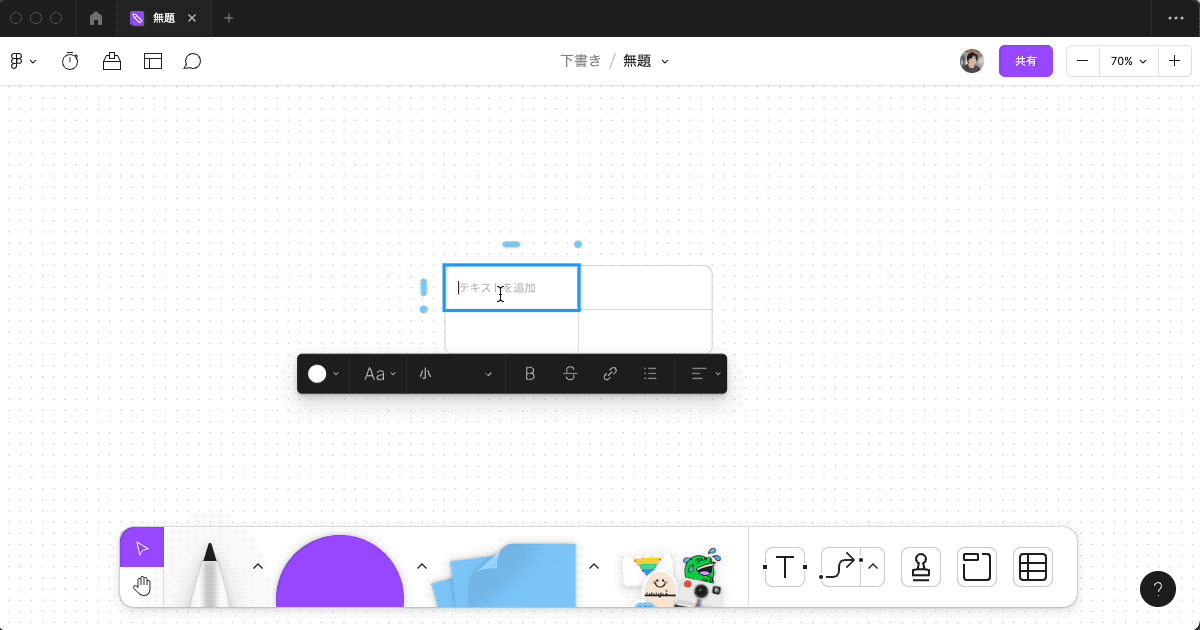The image size is (1200, 630).
Task: Click the row handle left of the table
Action: pos(424,288)
